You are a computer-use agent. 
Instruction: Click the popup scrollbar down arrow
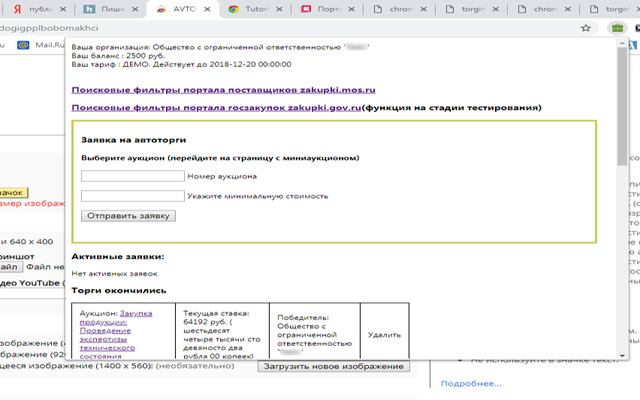622,356
